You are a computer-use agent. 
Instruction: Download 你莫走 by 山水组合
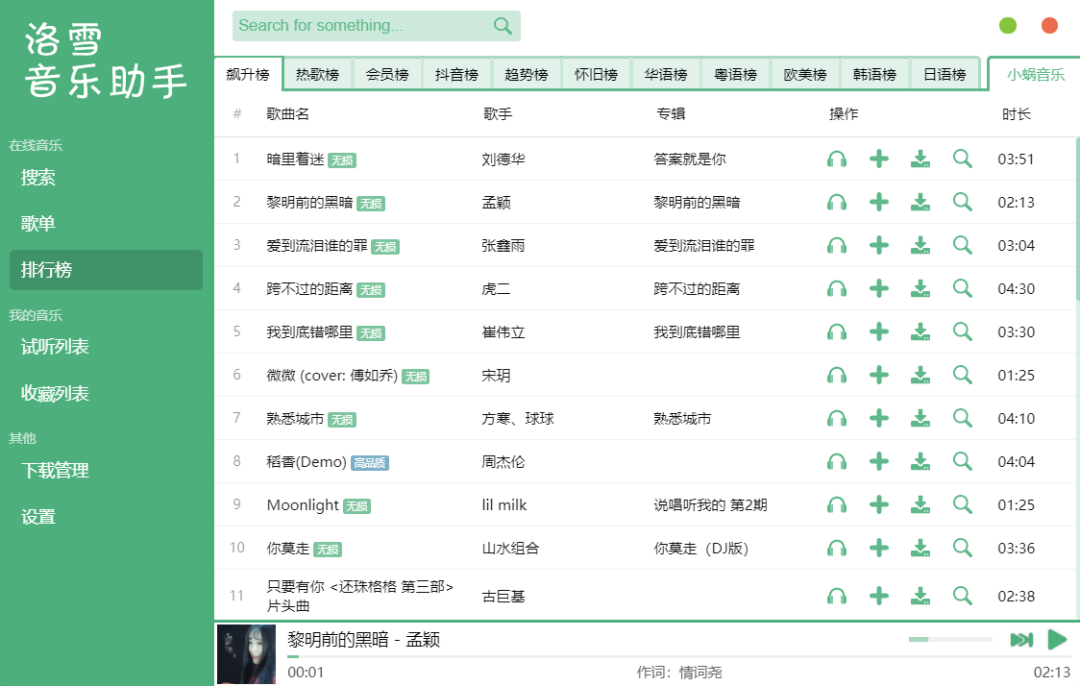coord(920,548)
